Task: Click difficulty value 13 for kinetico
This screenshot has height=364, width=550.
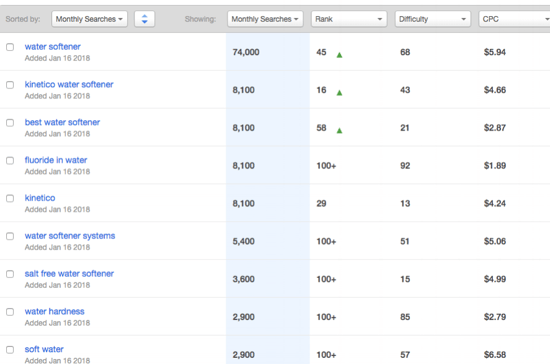Action: 405,204
